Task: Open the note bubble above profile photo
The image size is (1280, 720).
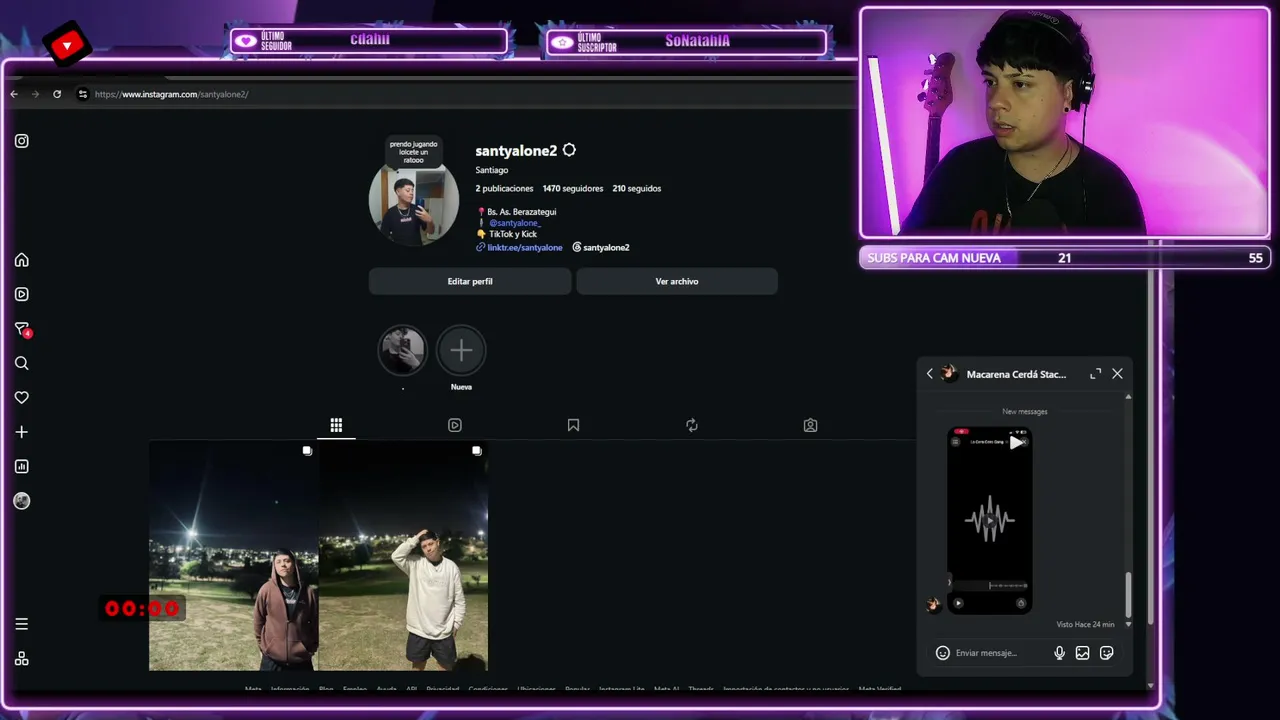Action: point(413,152)
